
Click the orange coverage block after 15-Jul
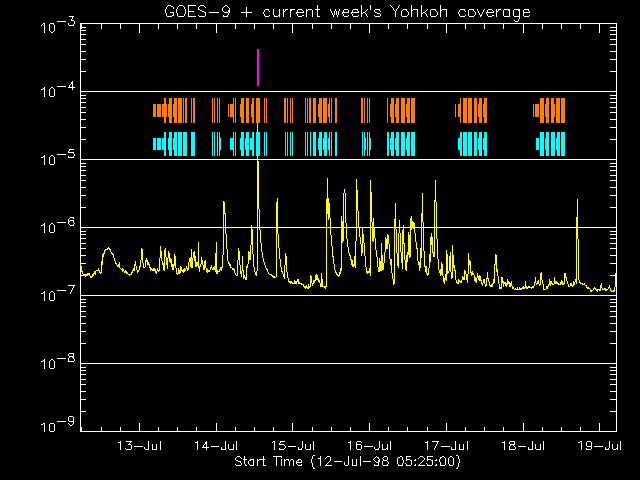(x=321, y=111)
